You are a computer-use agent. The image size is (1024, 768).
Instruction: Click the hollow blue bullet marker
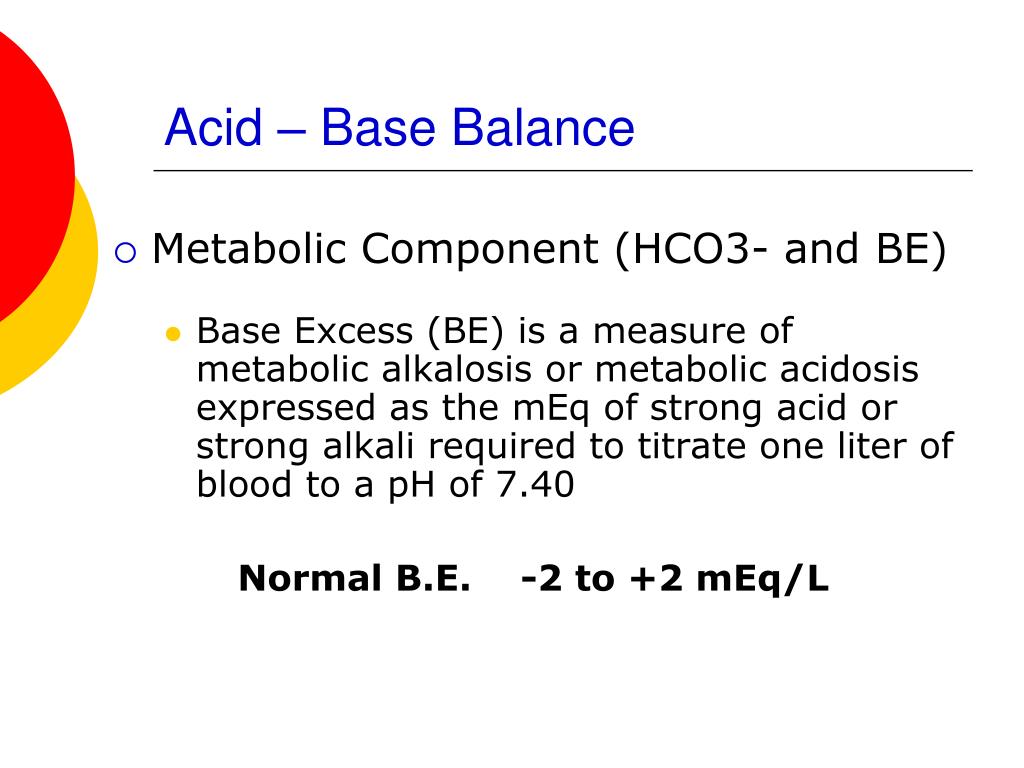(125, 252)
